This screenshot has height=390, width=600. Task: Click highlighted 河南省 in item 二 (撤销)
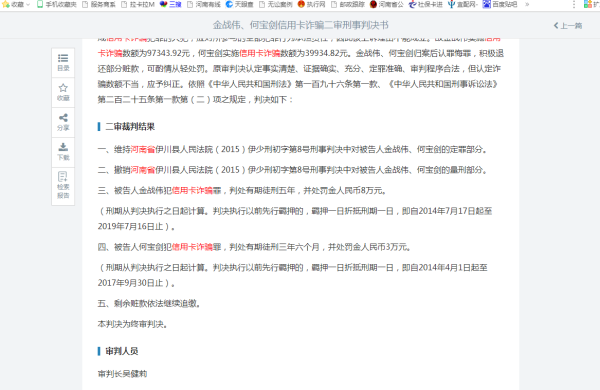[143, 170]
